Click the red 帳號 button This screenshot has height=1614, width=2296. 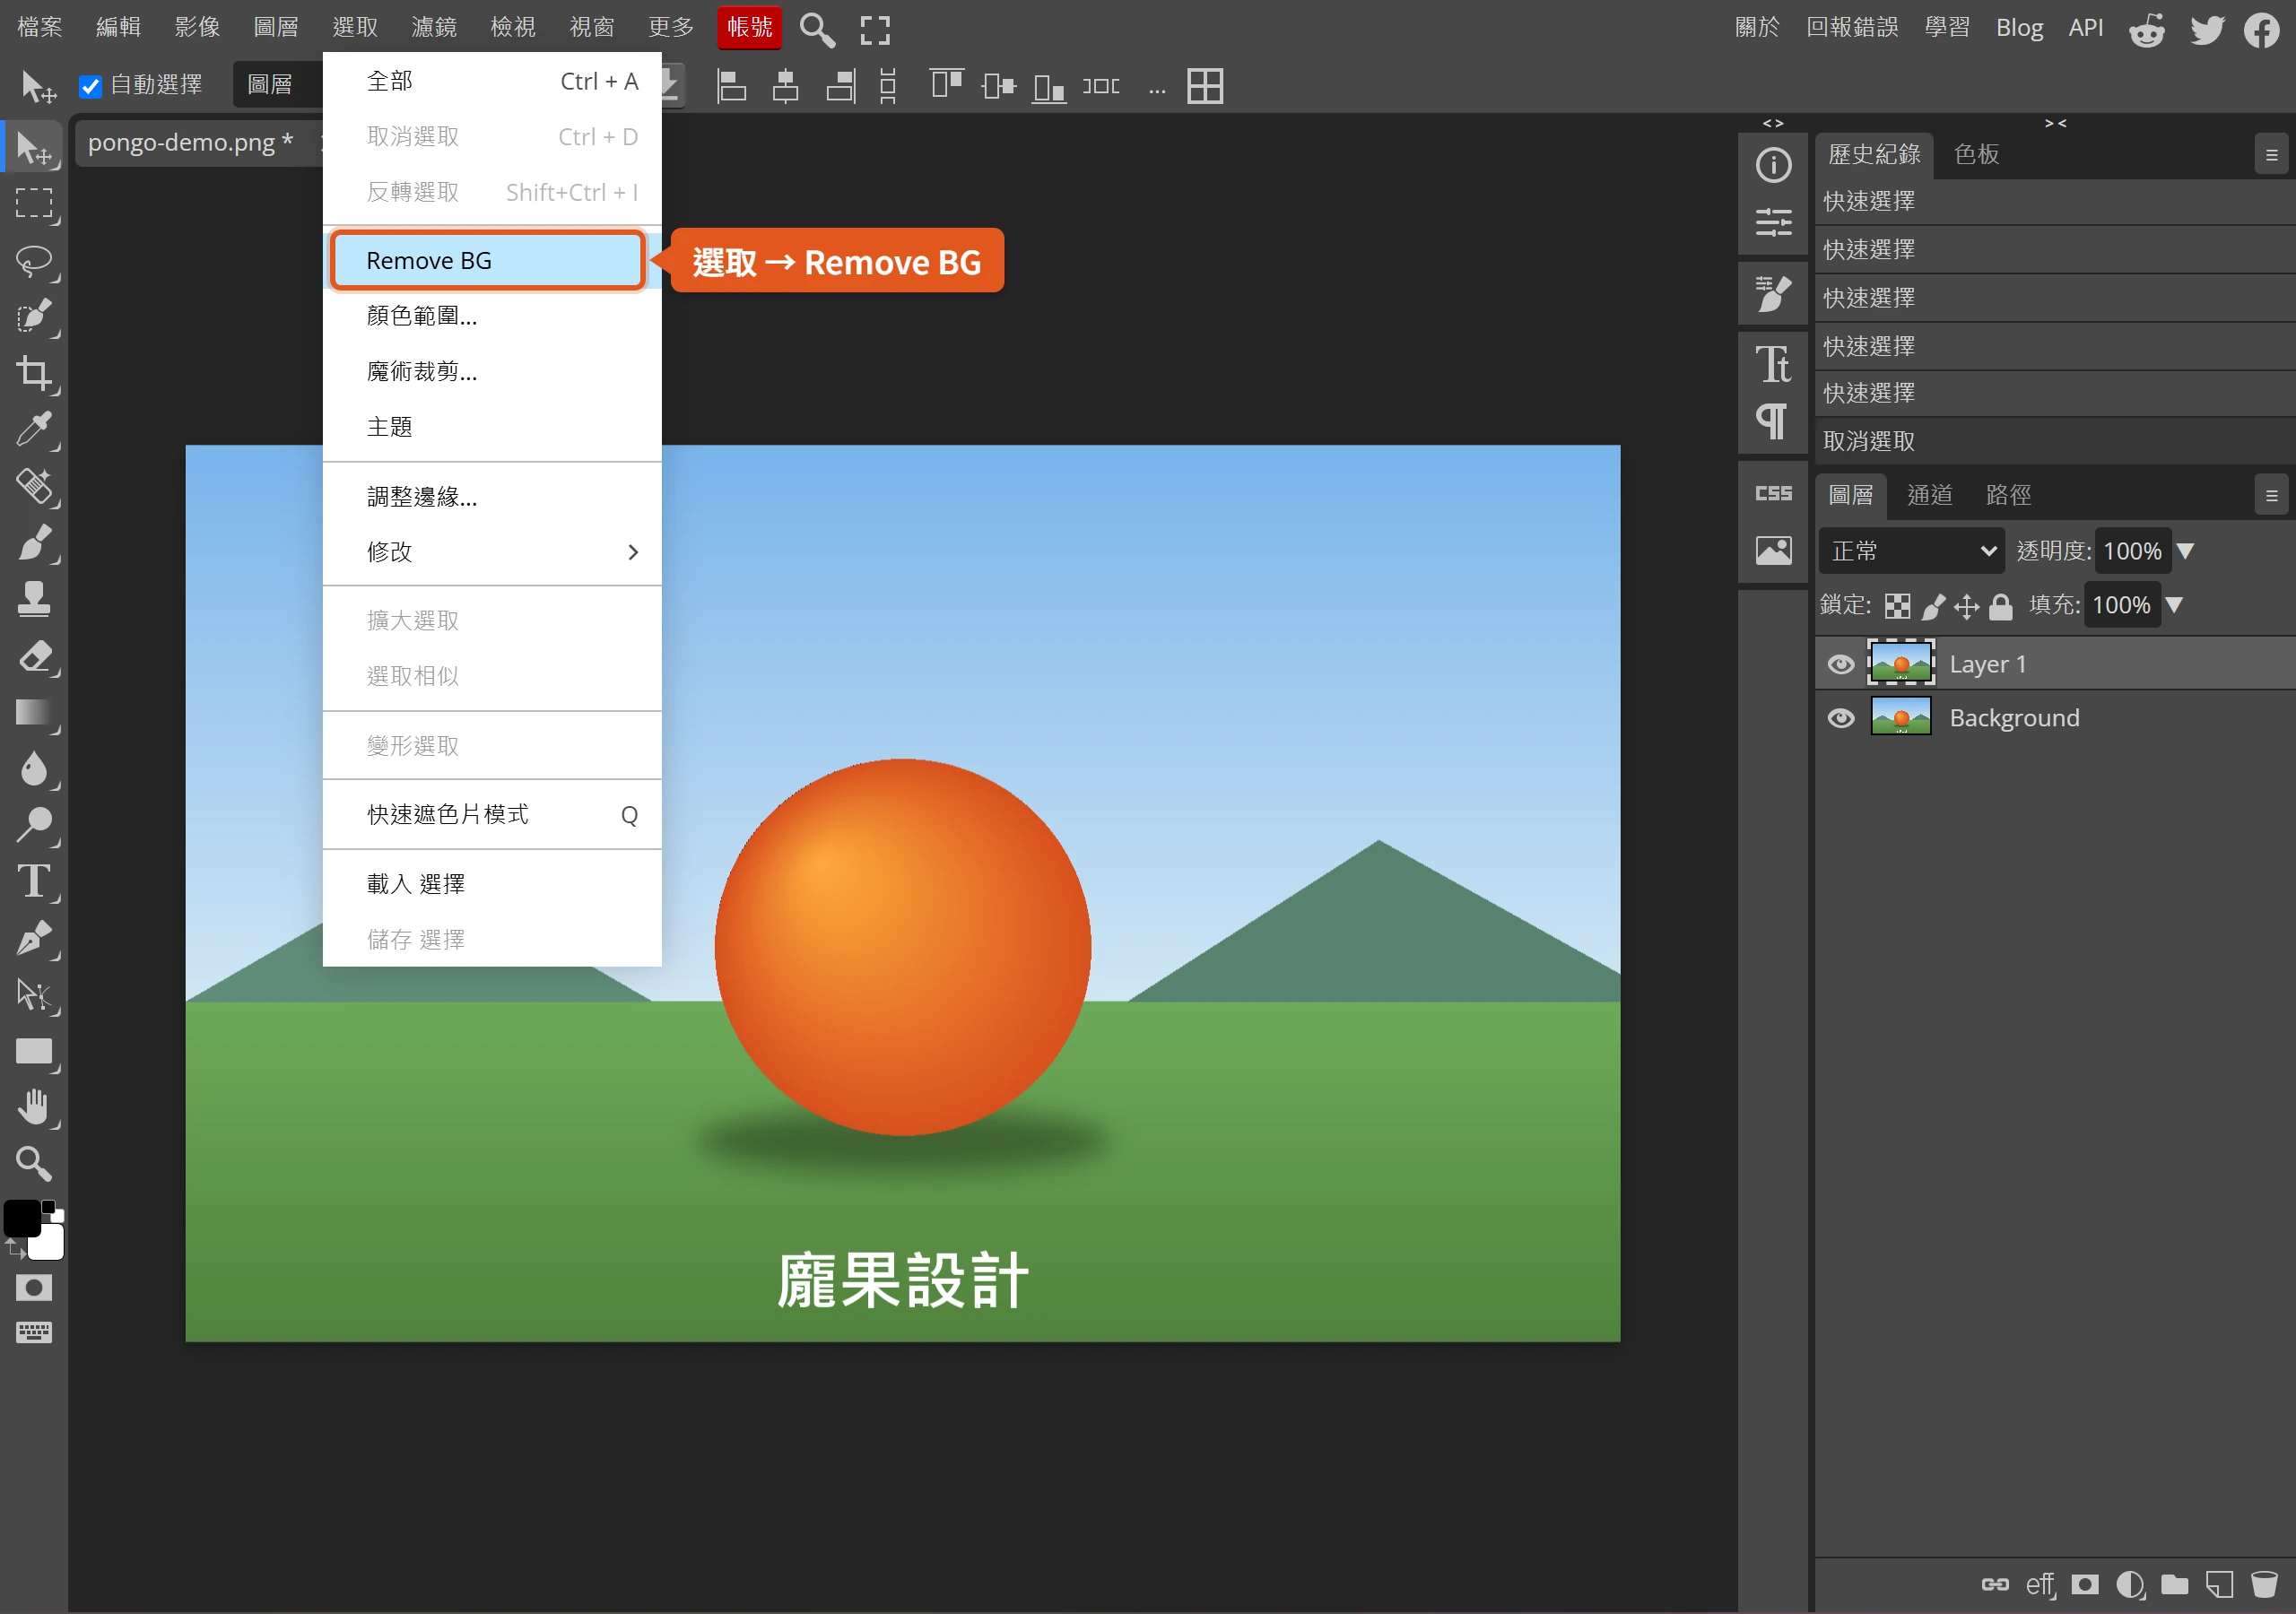click(750, 27)
